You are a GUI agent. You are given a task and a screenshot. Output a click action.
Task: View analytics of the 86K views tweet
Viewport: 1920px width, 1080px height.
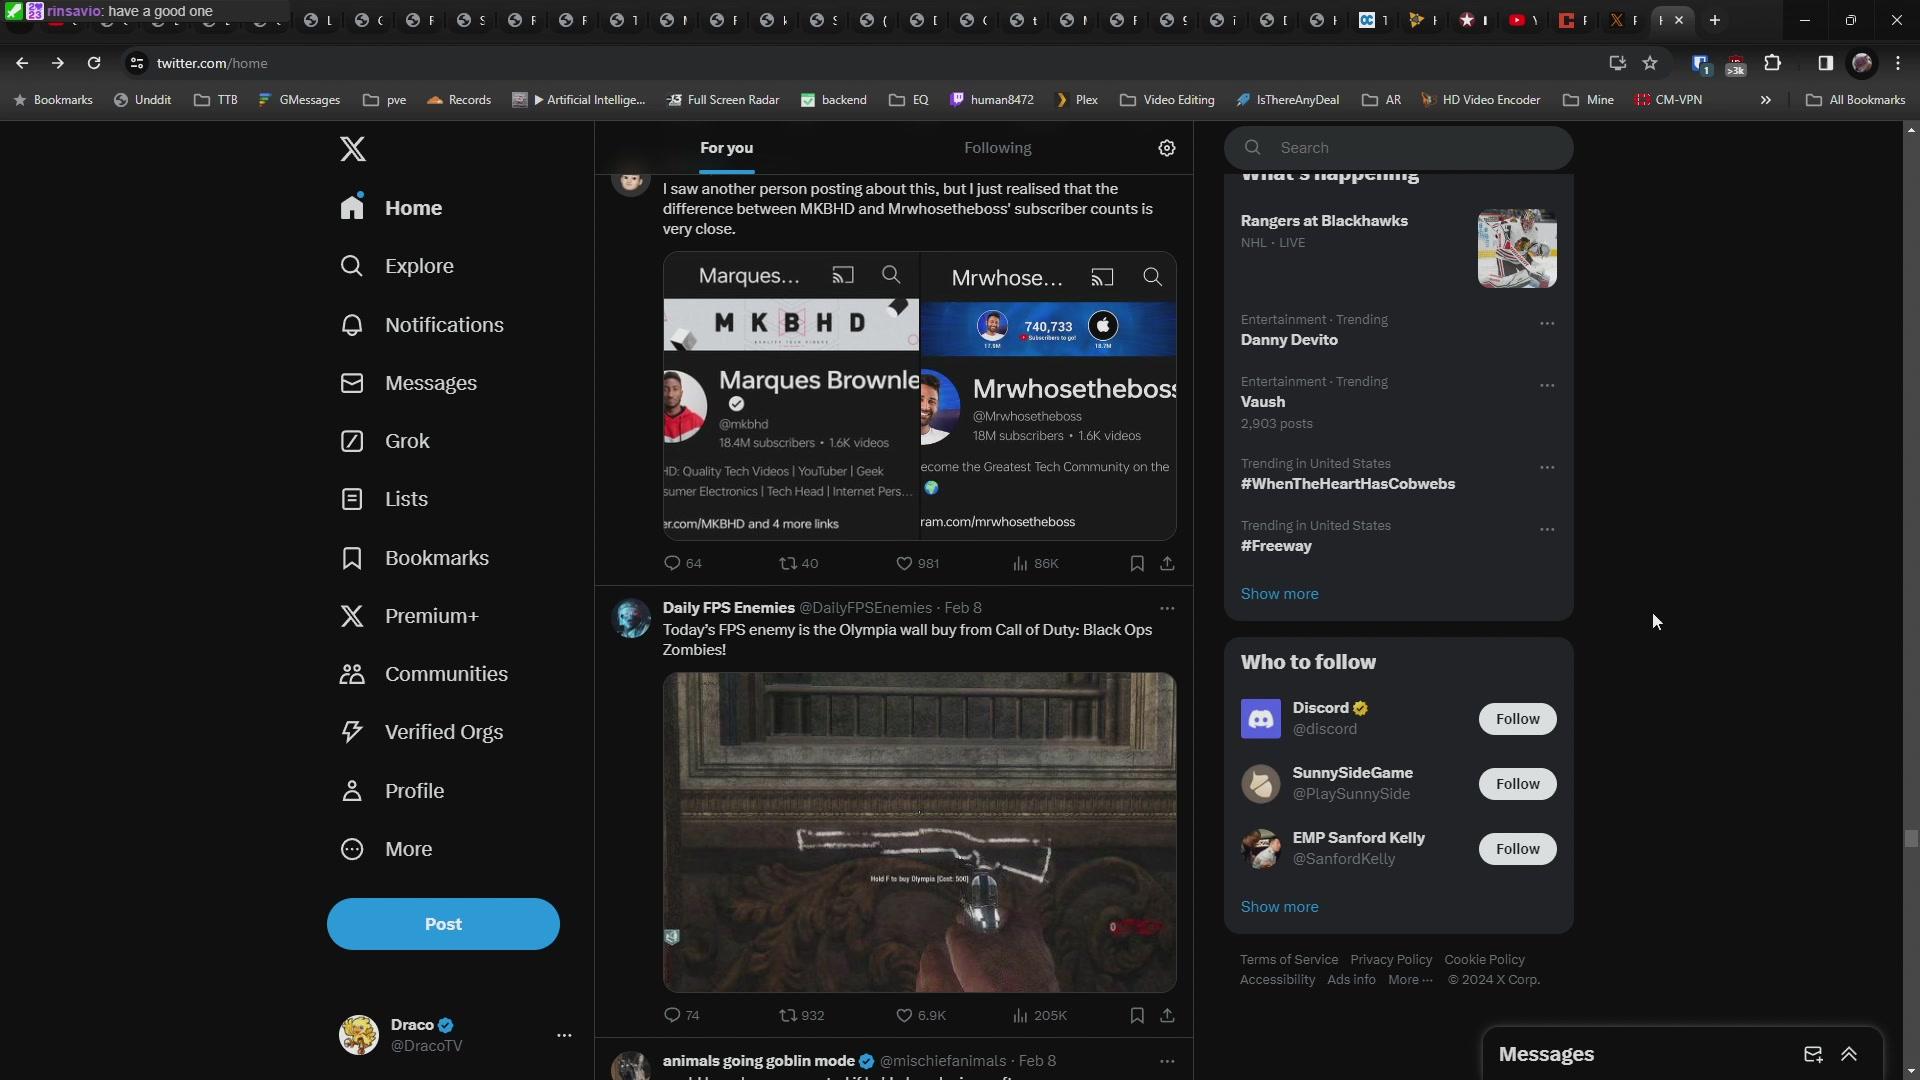click(1036, 564)
